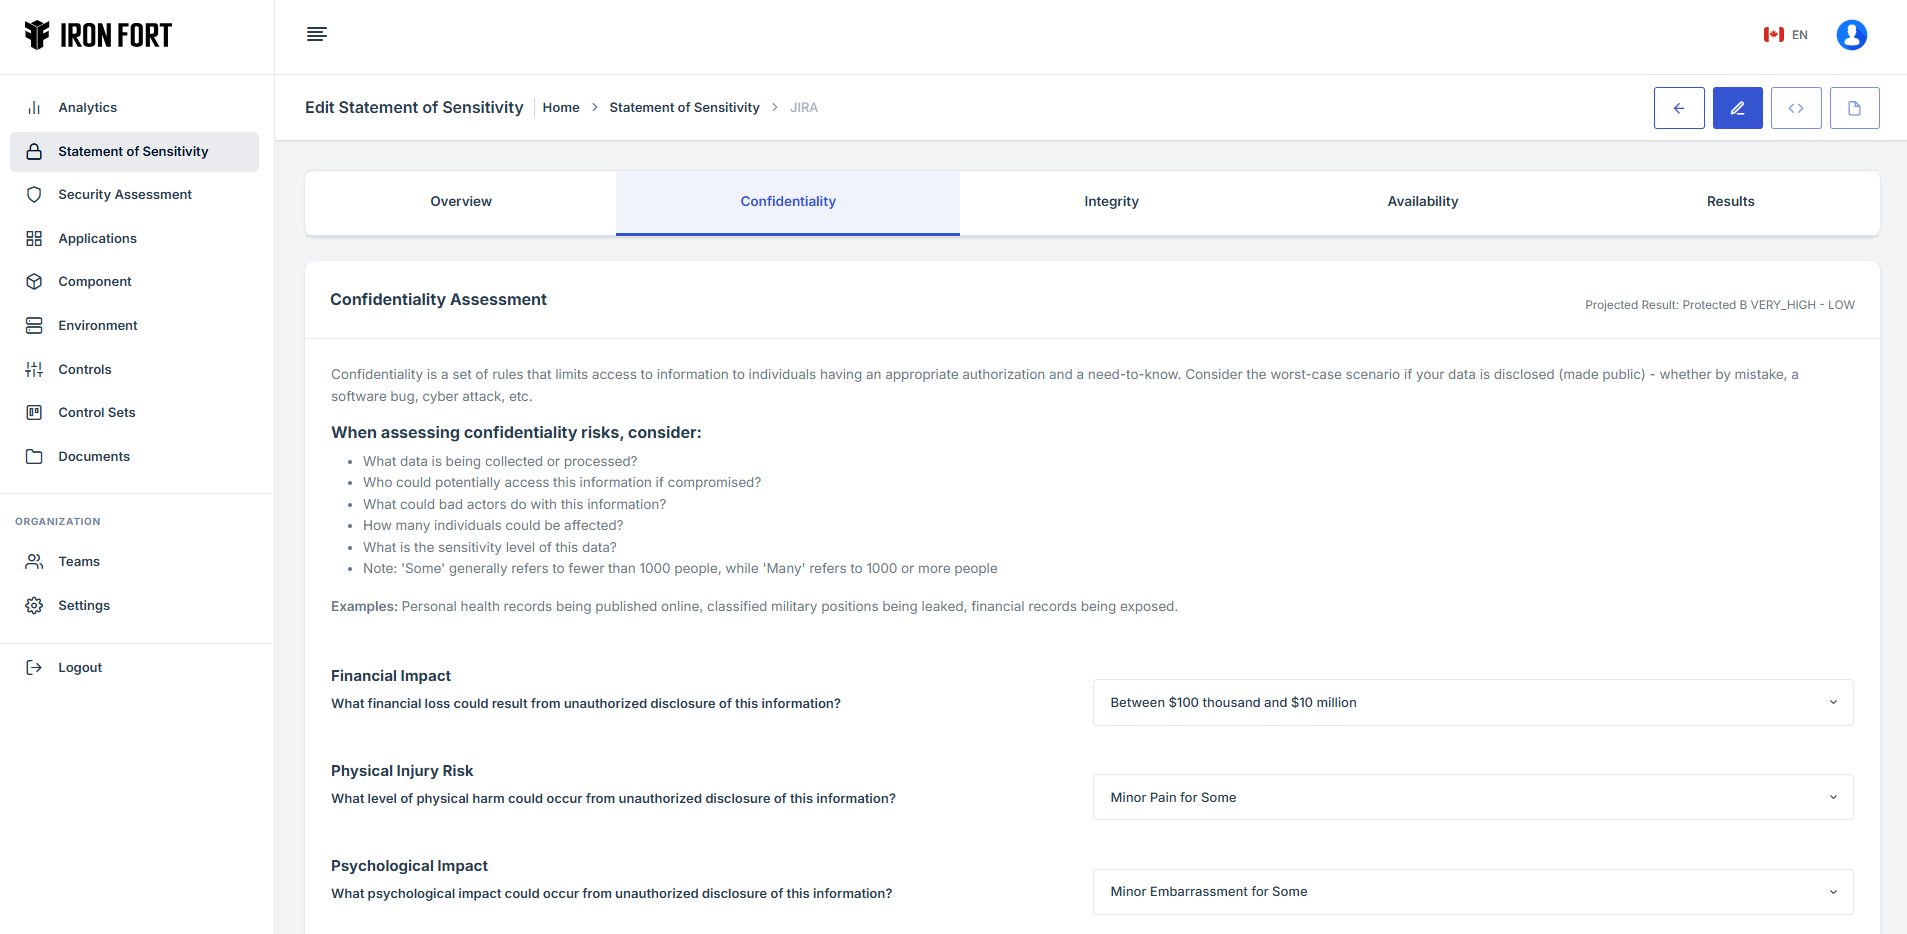The height and width of the screenshot is (934, 1907).
Task: Click the Home breadcrumb link
Action: point(561,108)
